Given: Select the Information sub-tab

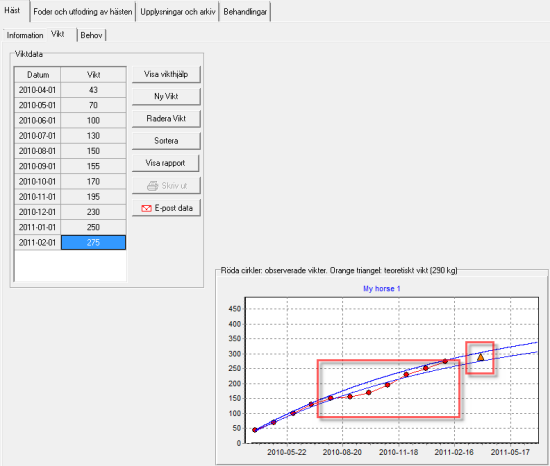Looking at the screenshot, I should 25,35.
